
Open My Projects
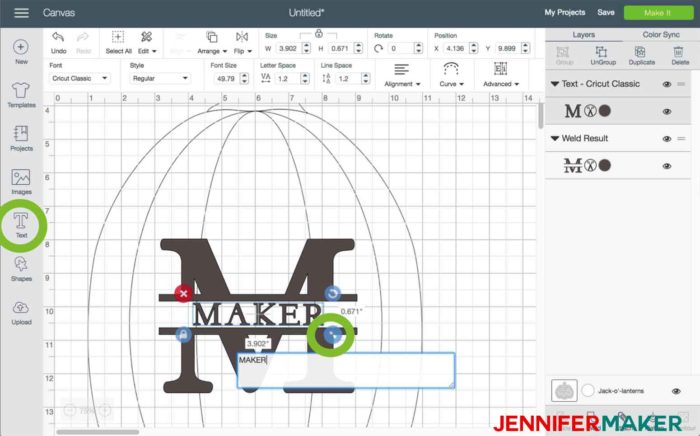click(x=564, y=12)
